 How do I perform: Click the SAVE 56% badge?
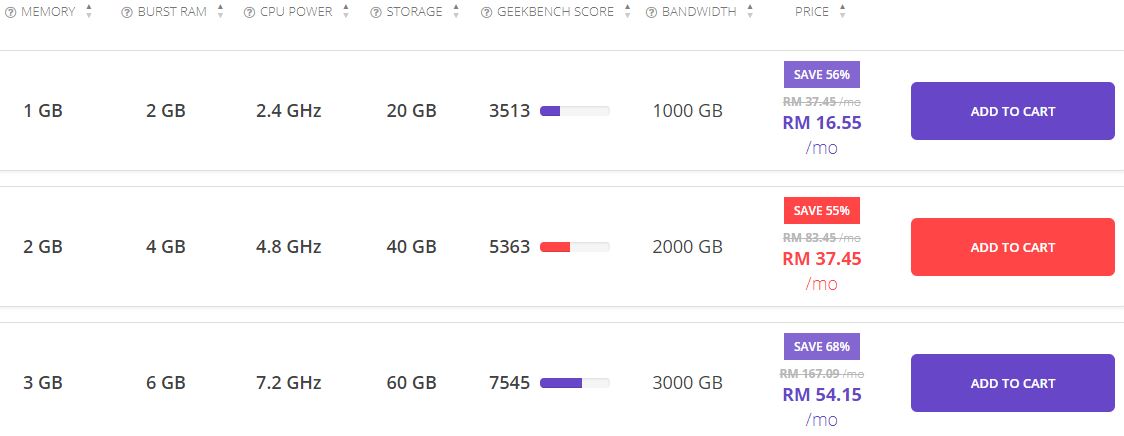(821, 75)
